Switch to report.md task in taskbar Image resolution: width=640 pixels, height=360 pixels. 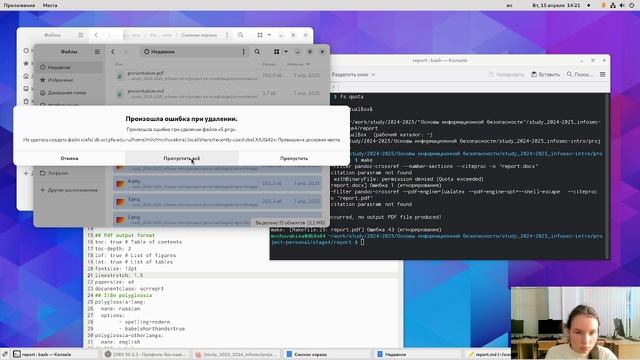pyautogui.click(x=489, y=354)
